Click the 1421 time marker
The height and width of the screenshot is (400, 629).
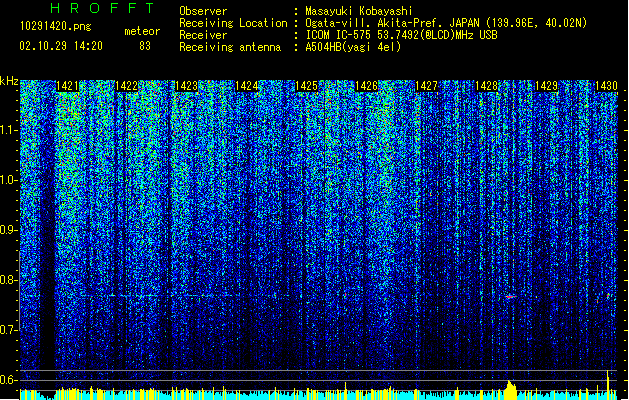pyautogui.click(x=67, y=86)
